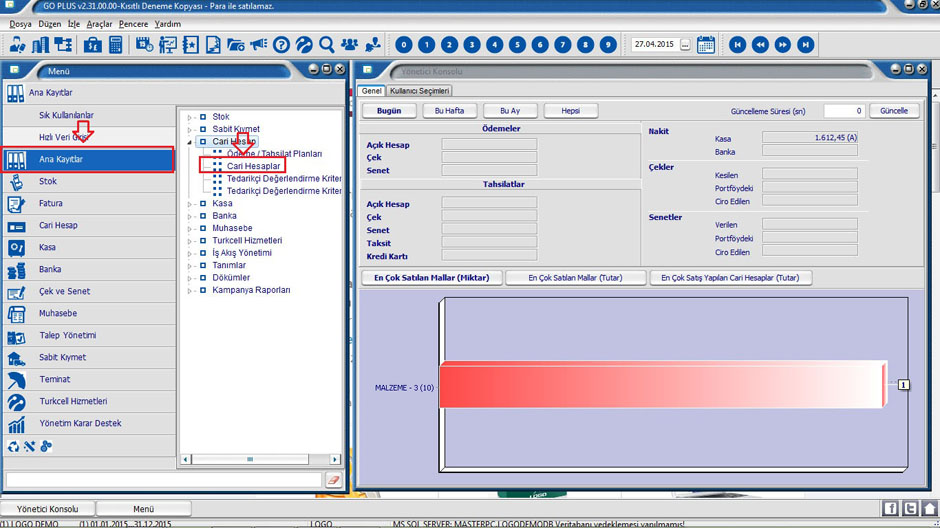Expand the Stok tree node
The height and width of the screenshot is (528, 940).
coord(189,117)
